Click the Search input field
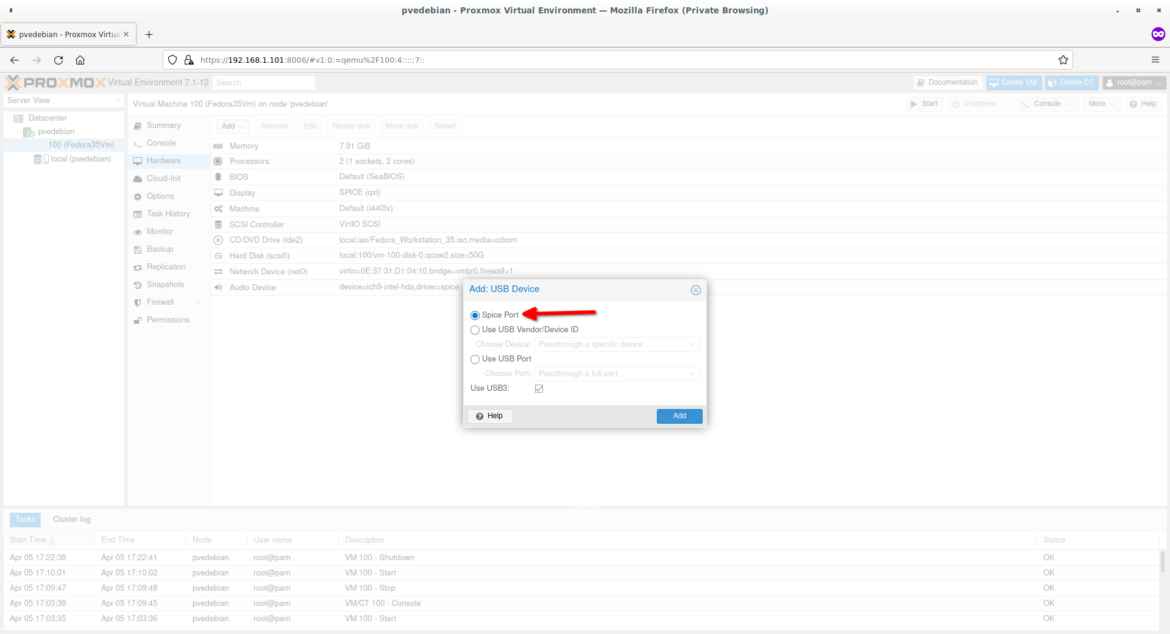 click(260, 82)
